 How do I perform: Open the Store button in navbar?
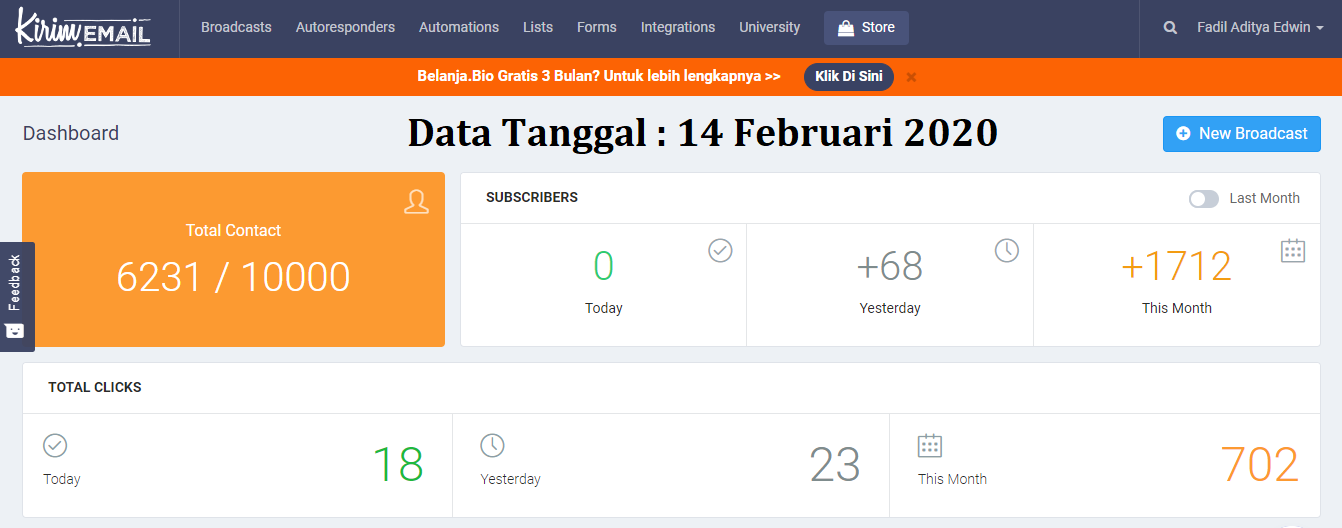pos(866,28)
